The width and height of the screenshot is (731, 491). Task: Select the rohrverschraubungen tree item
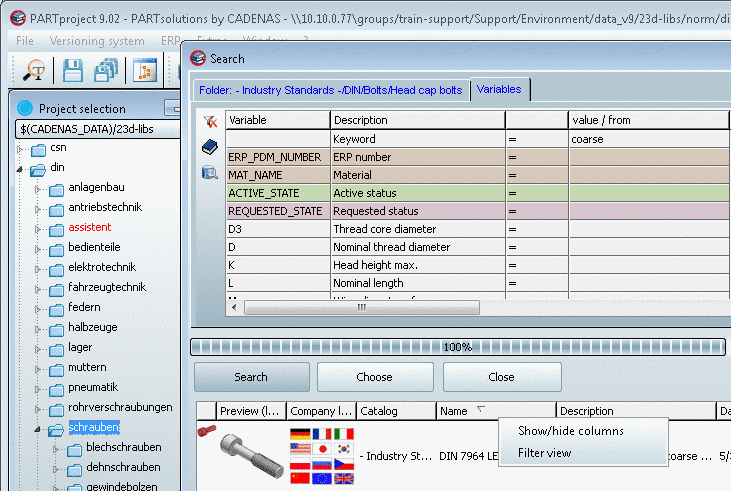120,407
